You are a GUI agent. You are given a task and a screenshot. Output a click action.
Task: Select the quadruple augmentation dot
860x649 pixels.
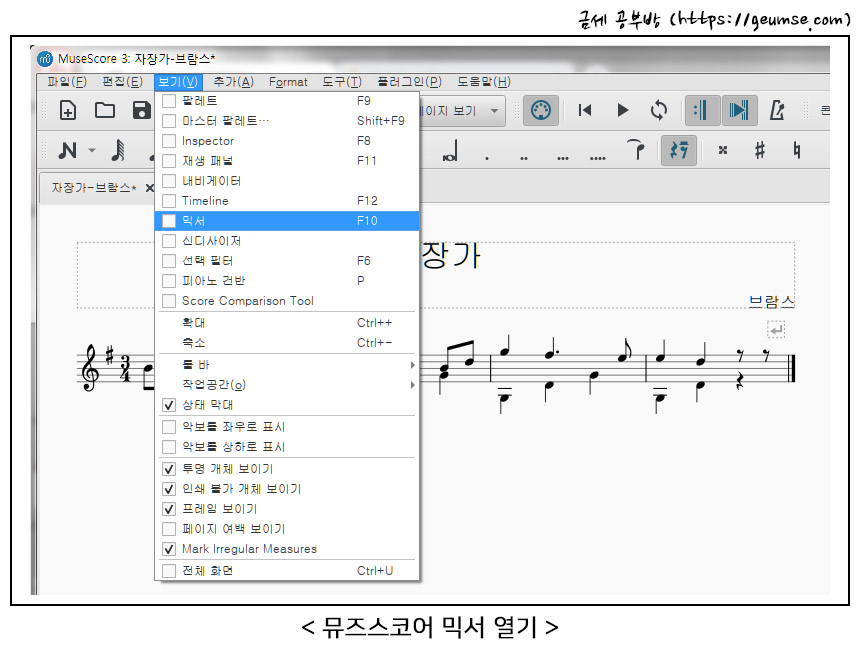[x=598, y=159]
